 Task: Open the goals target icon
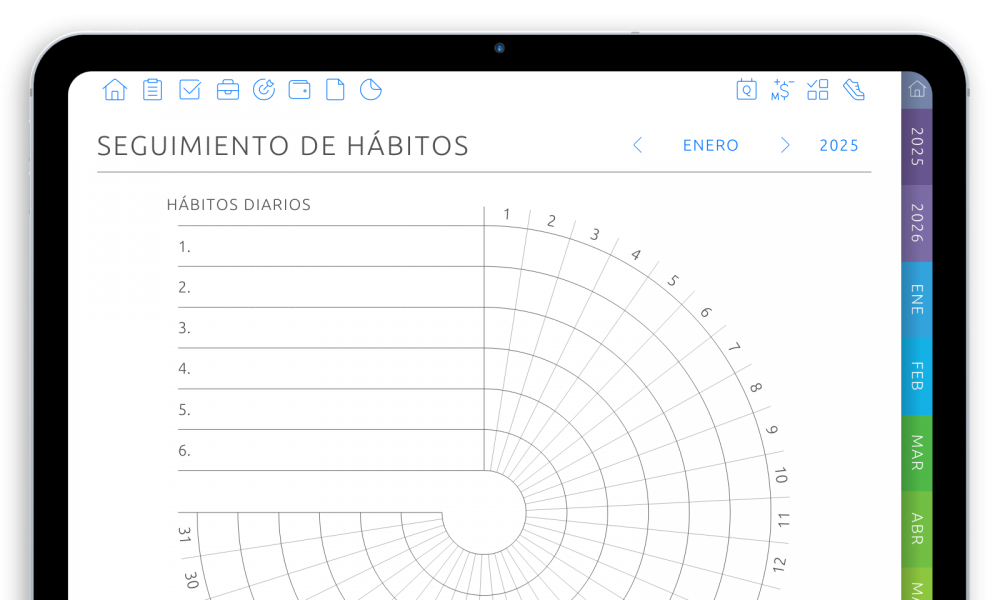coord(264,90)
